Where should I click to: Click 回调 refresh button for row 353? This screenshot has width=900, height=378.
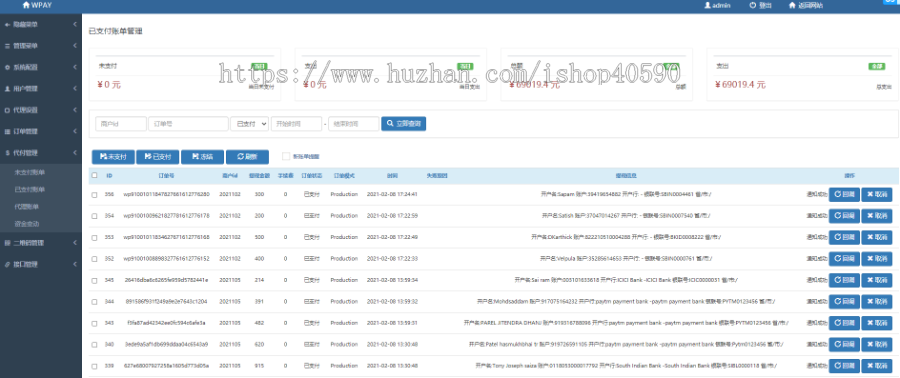click(x=844, y=237)
